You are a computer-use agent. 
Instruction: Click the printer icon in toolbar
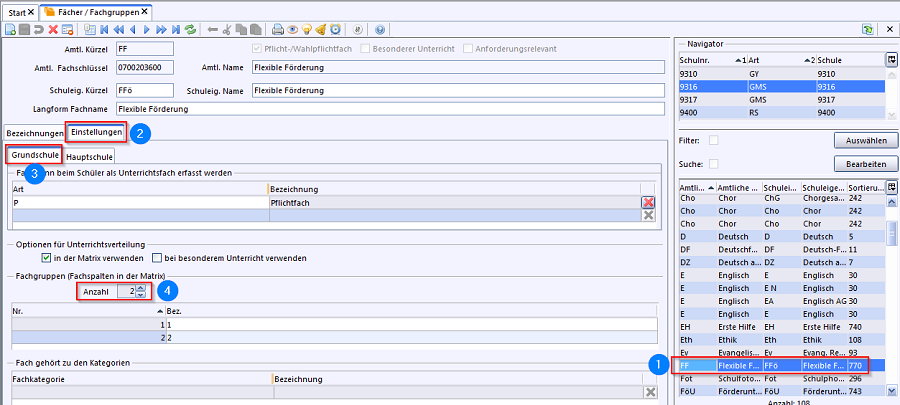point(278,29)
